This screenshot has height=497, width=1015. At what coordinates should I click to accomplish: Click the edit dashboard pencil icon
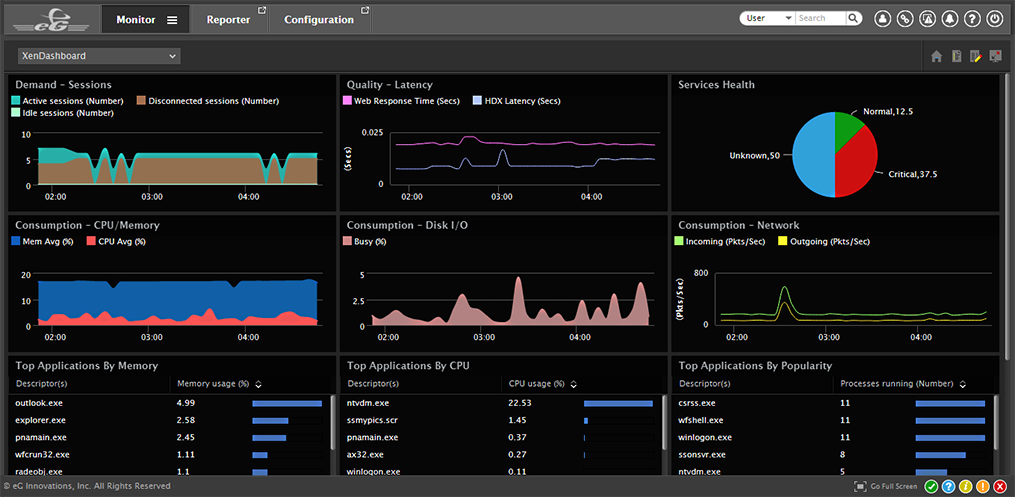coord(976,56)
